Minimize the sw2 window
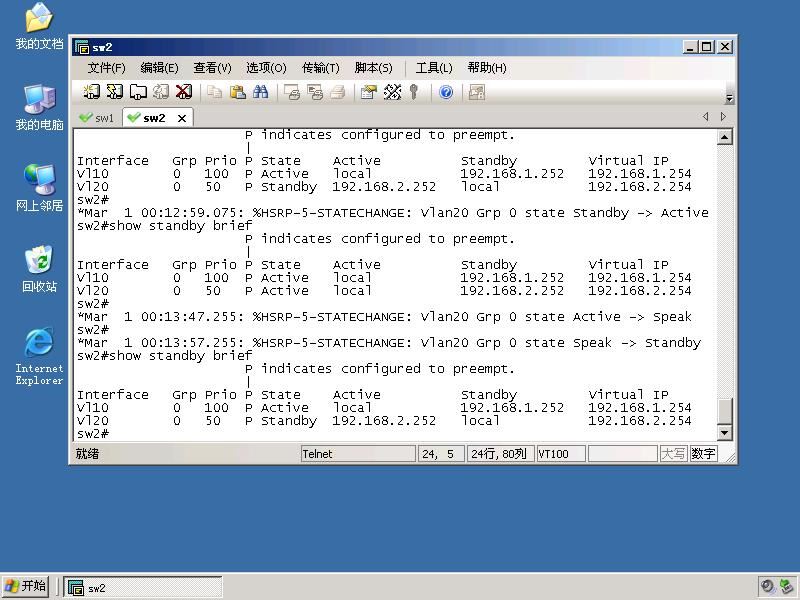This screenshot has height=600, width=800. point(690,47)
